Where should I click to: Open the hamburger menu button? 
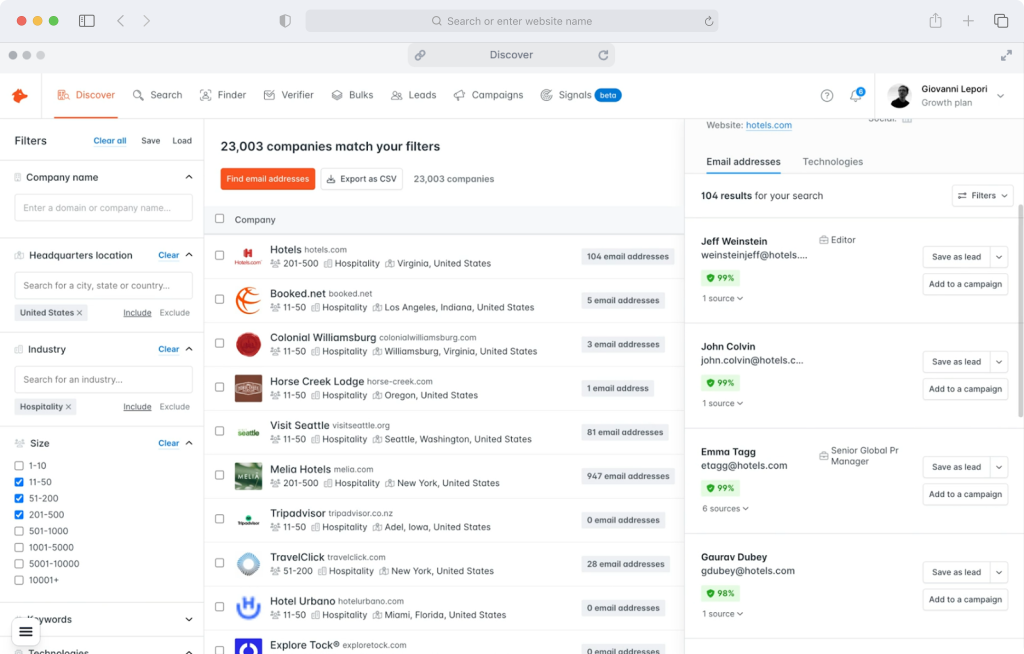[x=25, y=631]
